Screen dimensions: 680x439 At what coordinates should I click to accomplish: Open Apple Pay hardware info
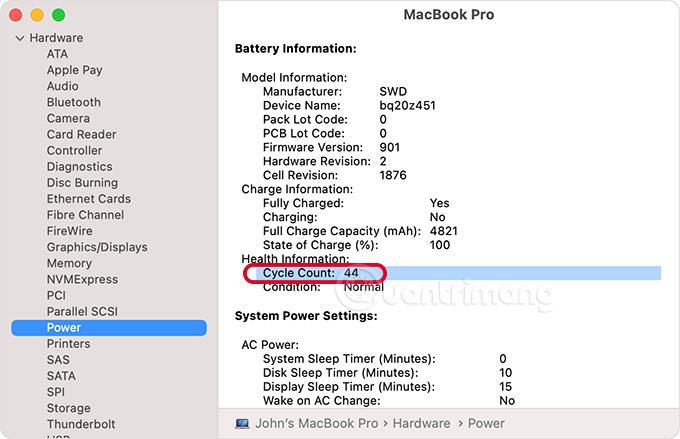(74, 70)
